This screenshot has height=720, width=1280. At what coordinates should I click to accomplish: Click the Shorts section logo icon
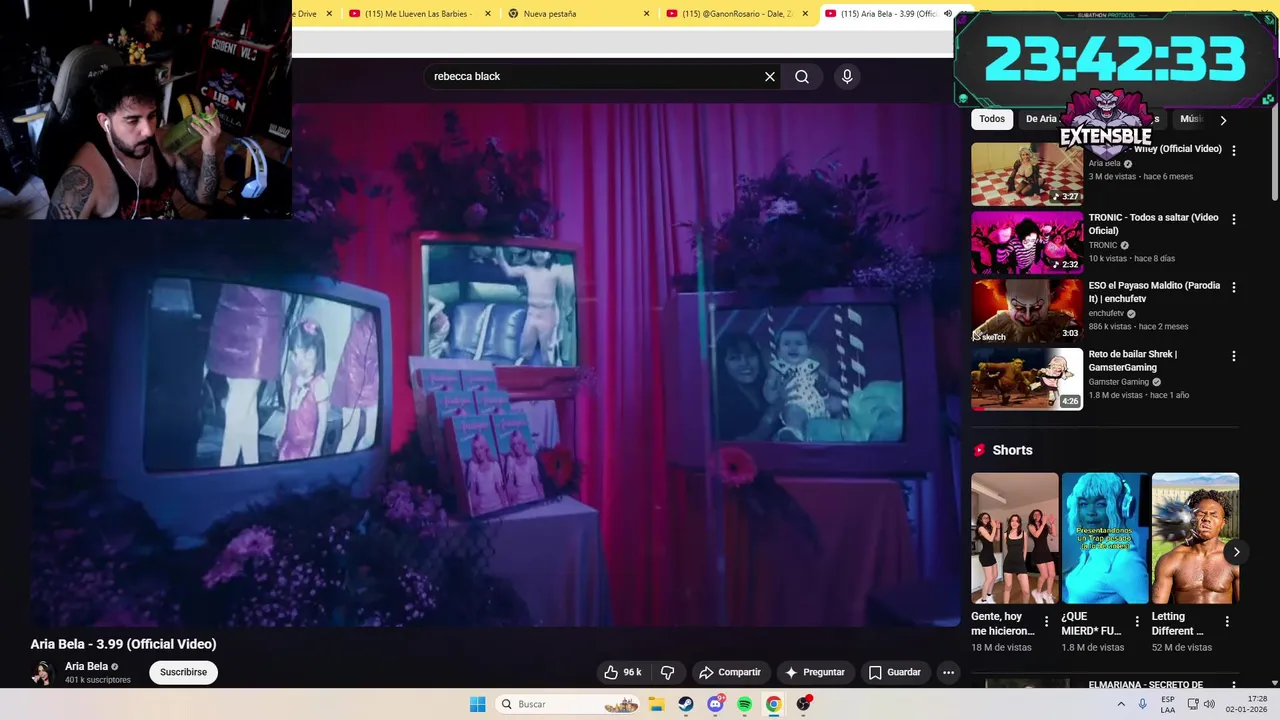pos(979,450)
